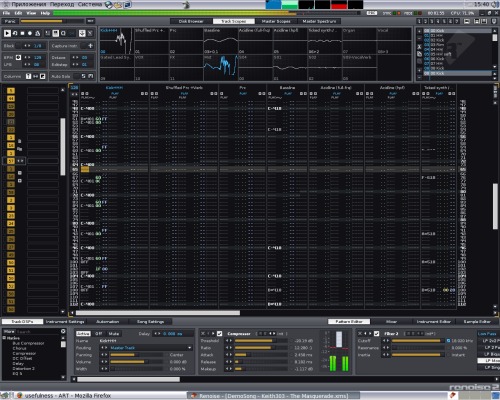Viewport: 500px width, 400px height.
Task: Click the loop pattern playback icon
Action: click(x=15, y=33)
